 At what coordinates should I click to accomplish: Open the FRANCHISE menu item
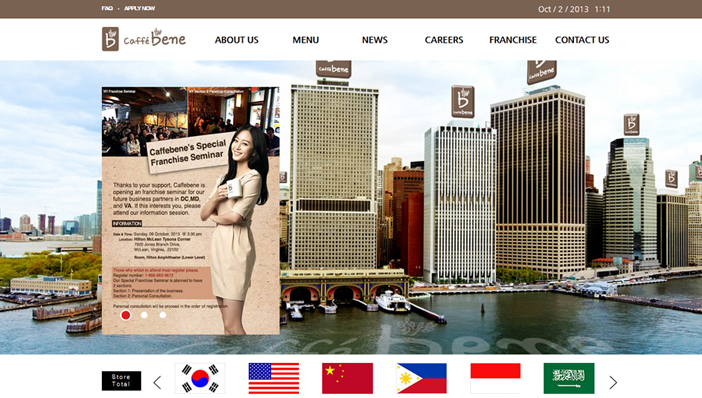coord(513,40)
